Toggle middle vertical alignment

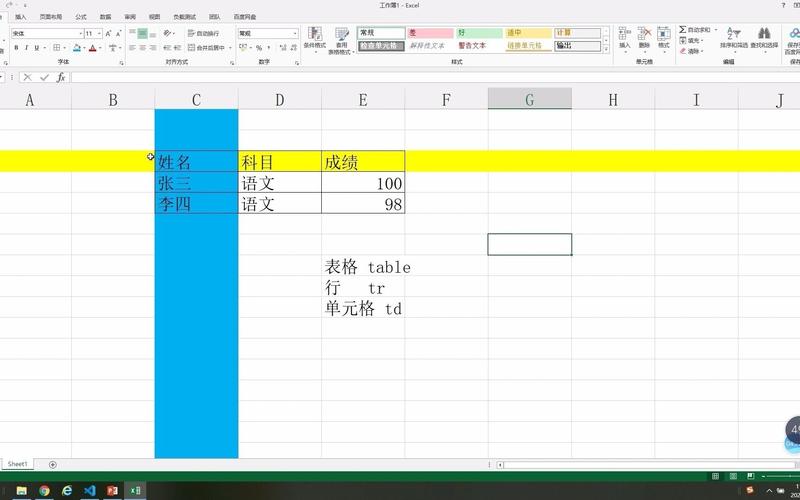[143, 33]
